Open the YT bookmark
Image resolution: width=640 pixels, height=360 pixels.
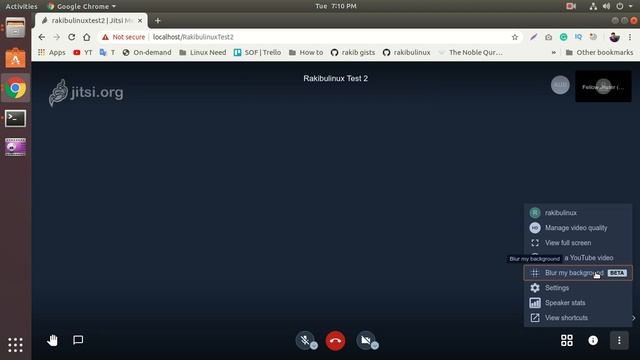tap(83, 52)
